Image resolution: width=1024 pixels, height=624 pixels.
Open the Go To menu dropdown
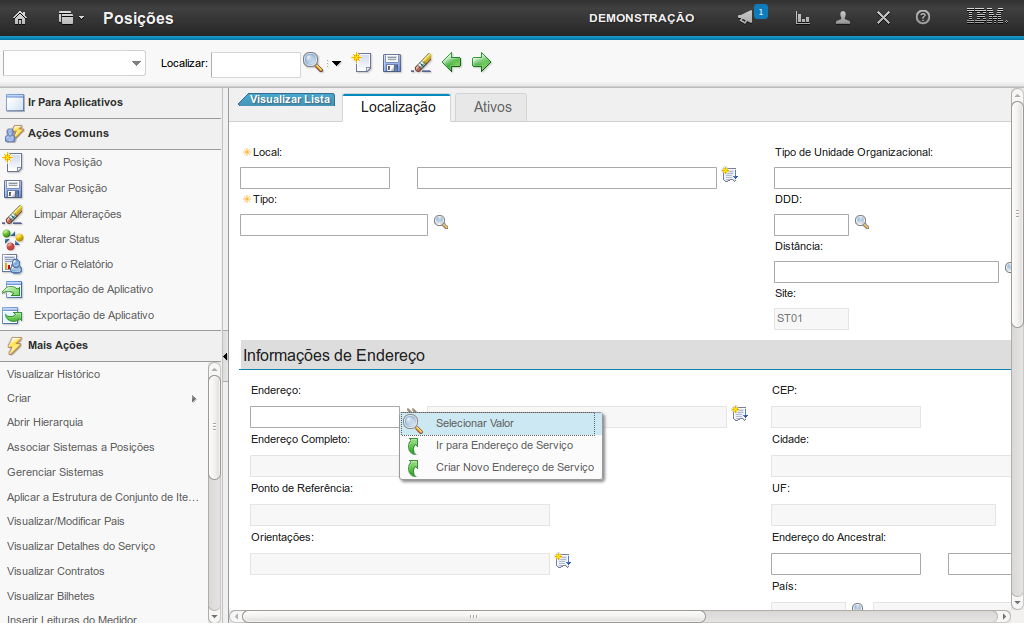(71, 18)
